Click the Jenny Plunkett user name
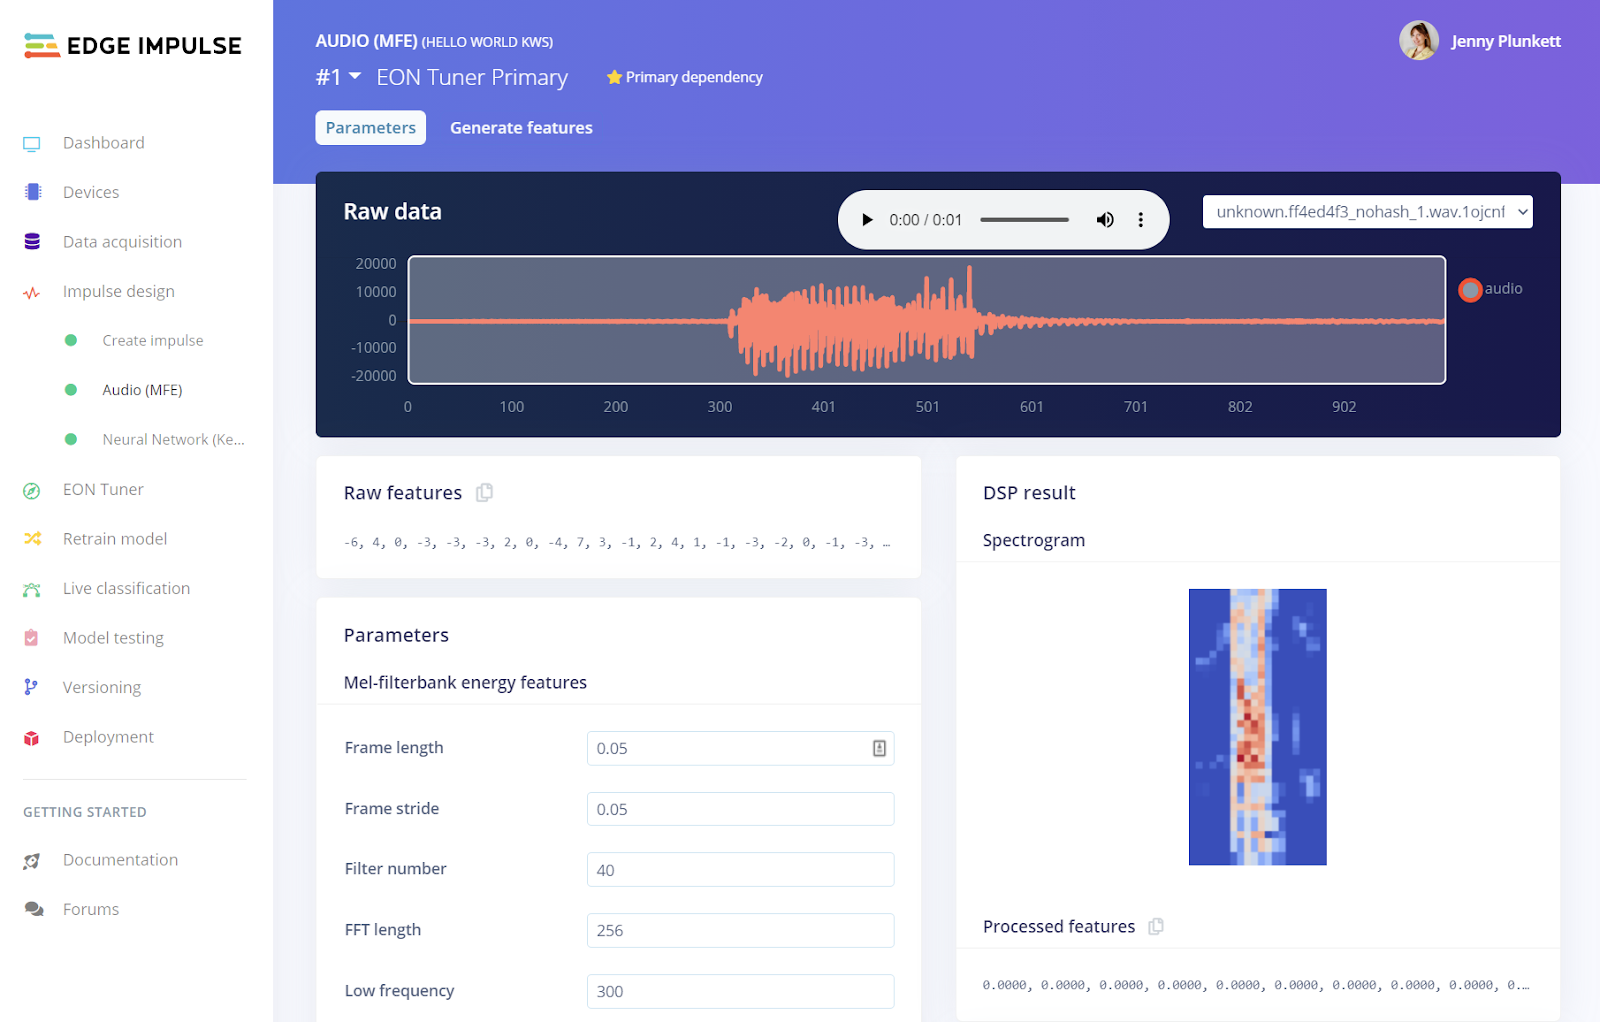 click(1506, 41)
